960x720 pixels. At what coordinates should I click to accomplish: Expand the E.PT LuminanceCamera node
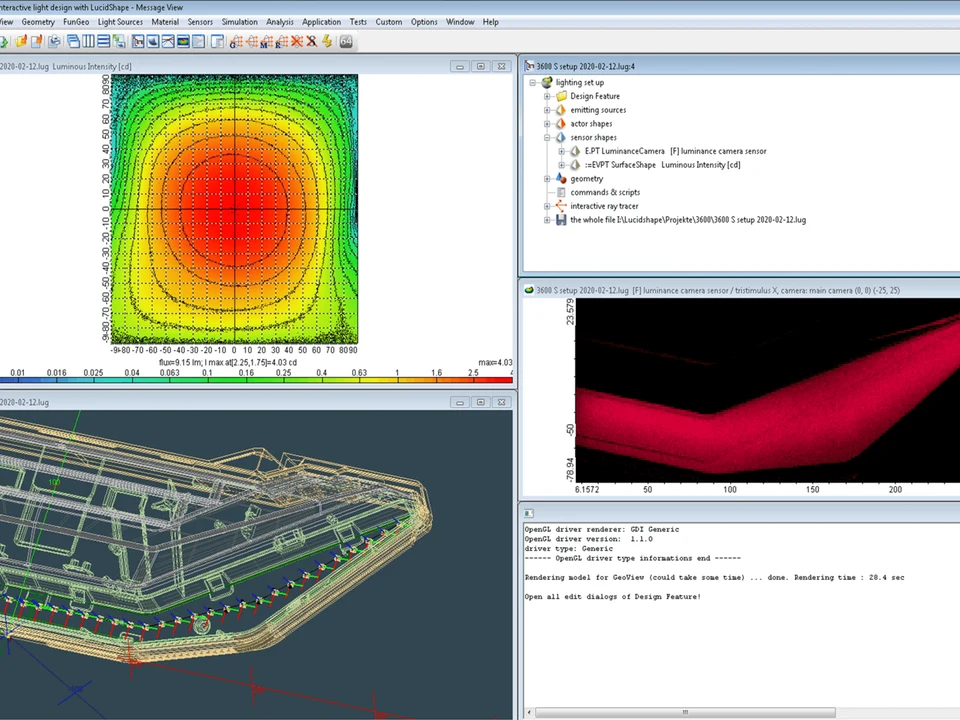pos(561,151)
